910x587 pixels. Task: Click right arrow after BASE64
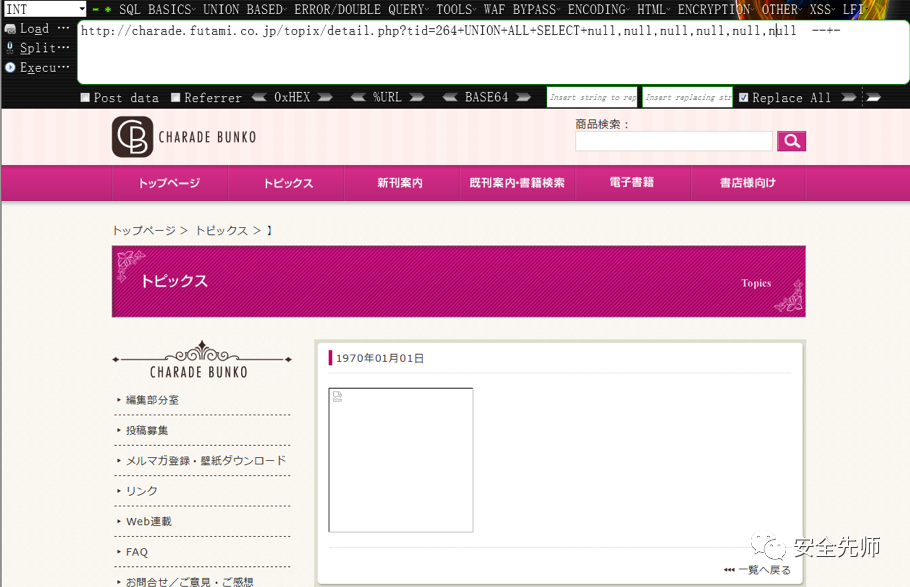click(523, 98)
